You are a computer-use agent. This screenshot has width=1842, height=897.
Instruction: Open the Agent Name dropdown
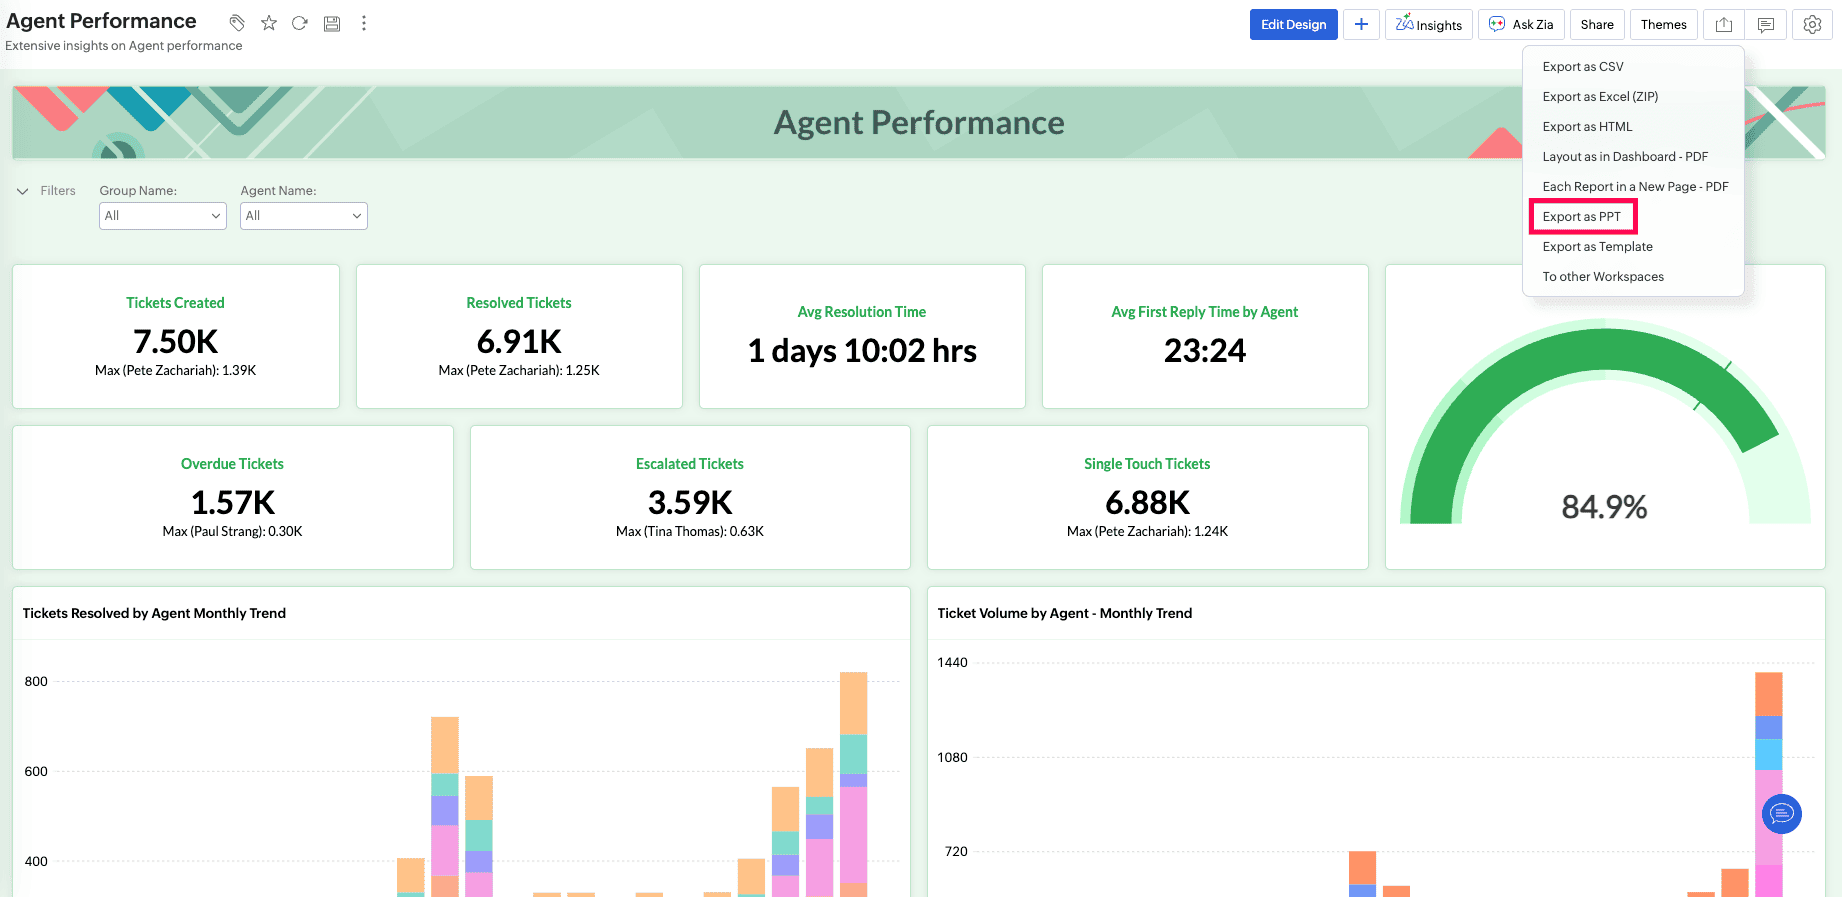(304, 216)
